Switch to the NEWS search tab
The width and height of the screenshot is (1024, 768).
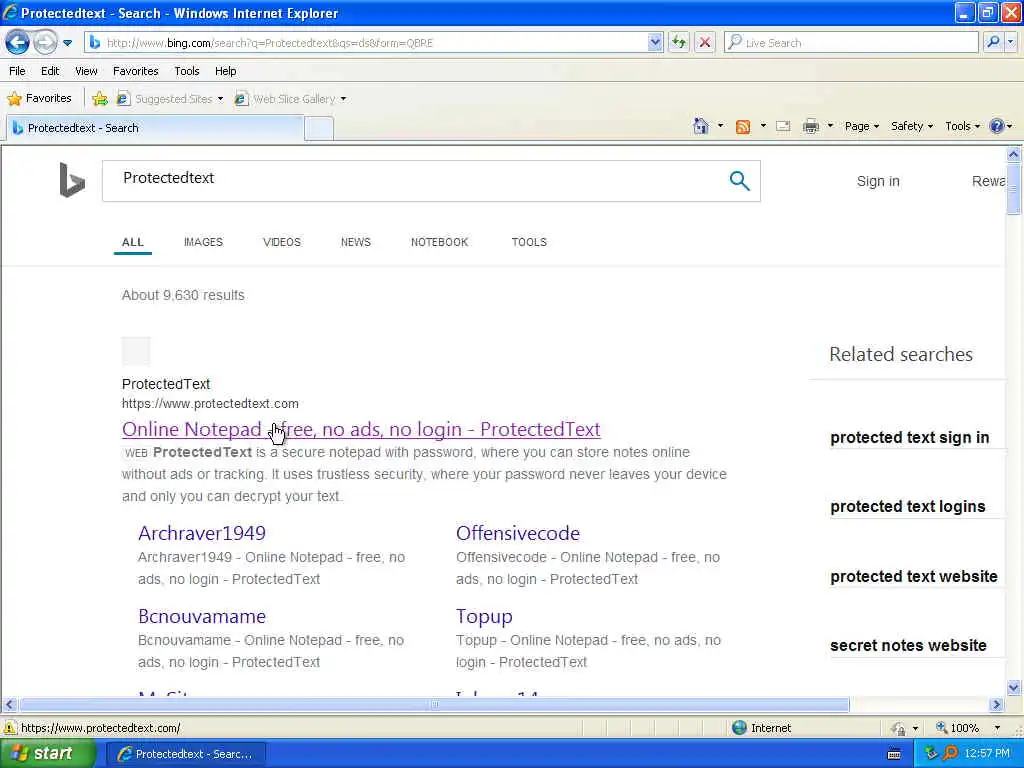355,242
